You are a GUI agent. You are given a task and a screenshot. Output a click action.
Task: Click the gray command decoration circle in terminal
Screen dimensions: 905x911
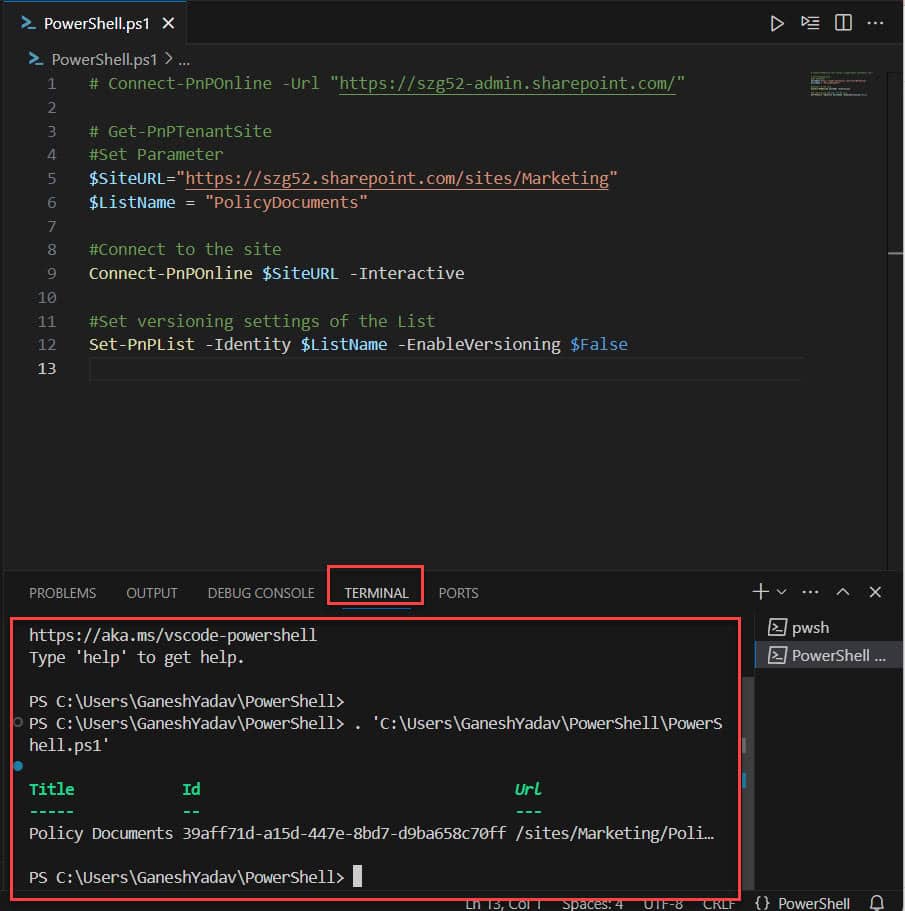click(18, 722)
